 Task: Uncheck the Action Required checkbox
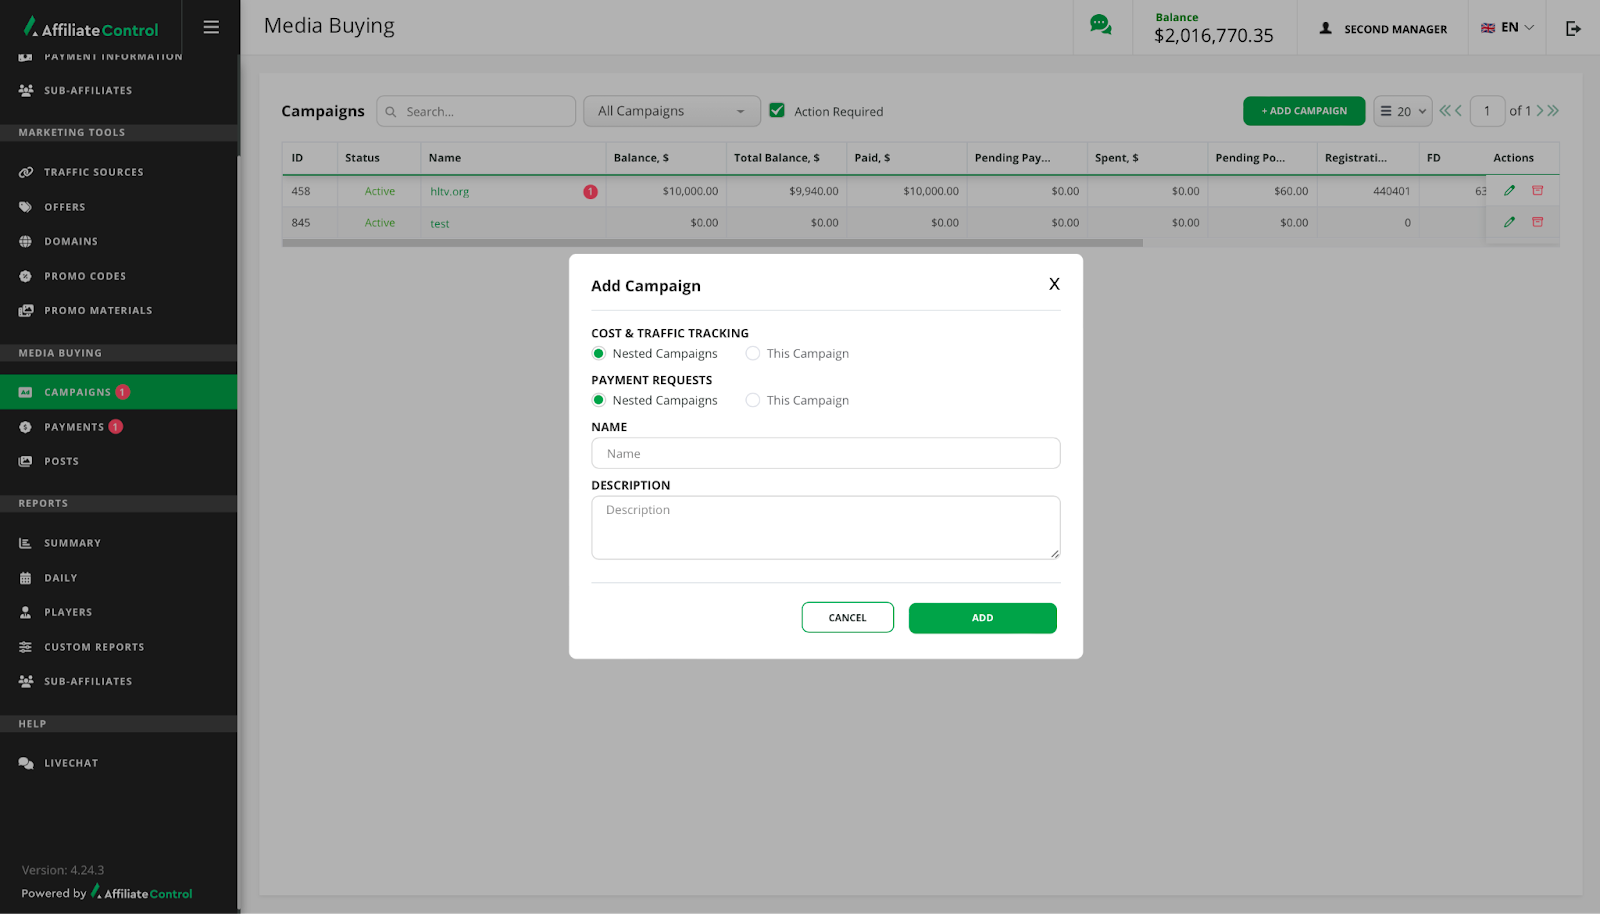(x=777, y=111)
